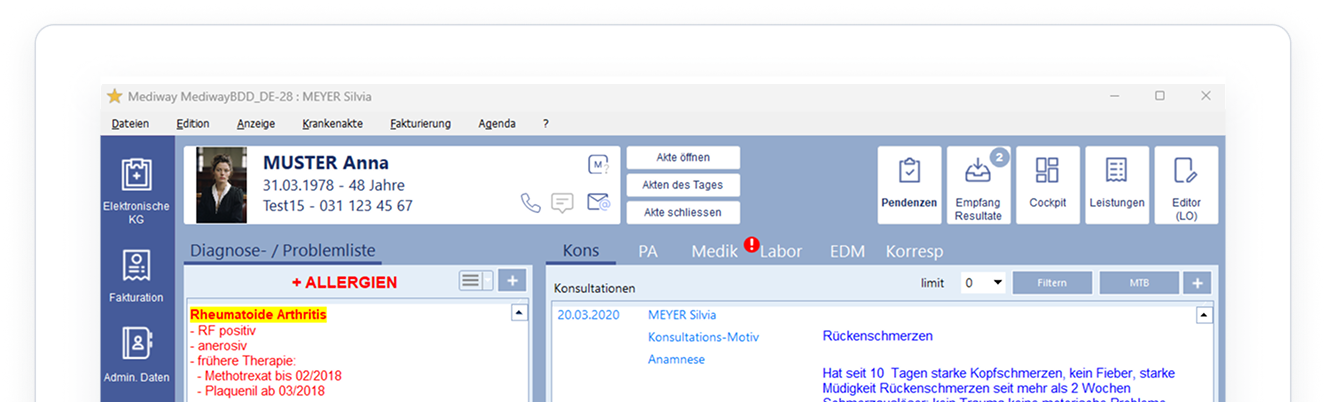Switch to the Medik tab
Viewport: 1326px width, 402px height.
(x=714, y=252)
